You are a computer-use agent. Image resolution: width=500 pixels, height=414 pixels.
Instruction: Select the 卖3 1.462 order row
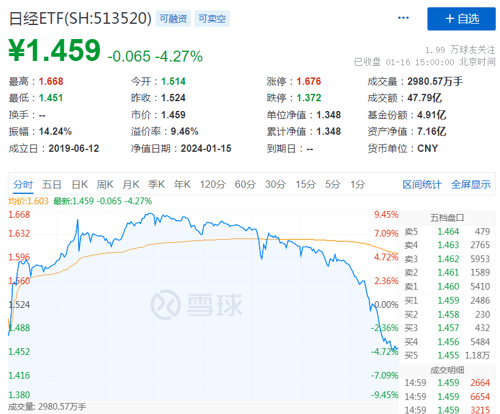(447, 259)
